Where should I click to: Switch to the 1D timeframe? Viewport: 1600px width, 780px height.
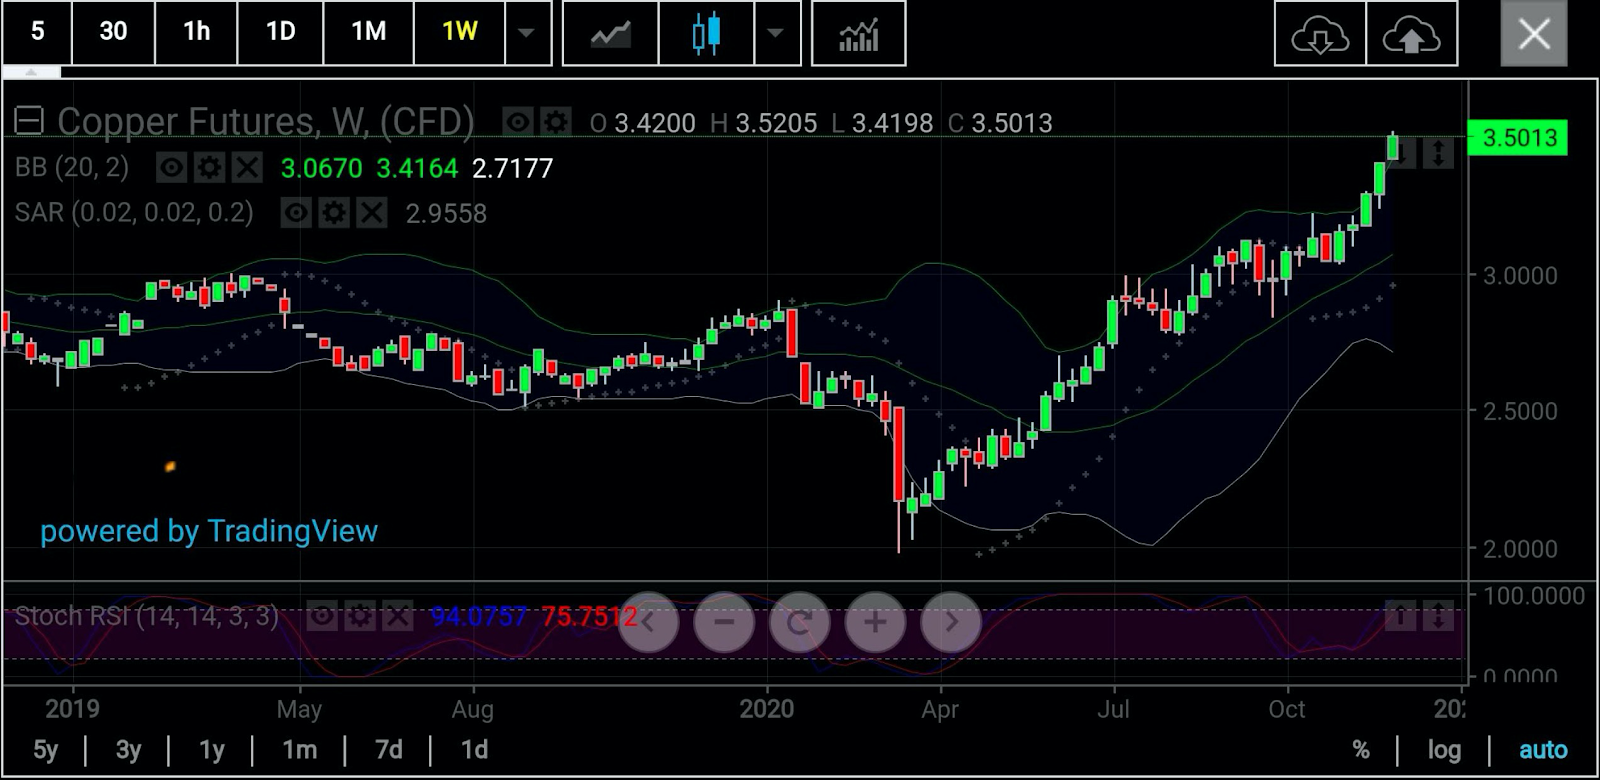coord(280,32)
